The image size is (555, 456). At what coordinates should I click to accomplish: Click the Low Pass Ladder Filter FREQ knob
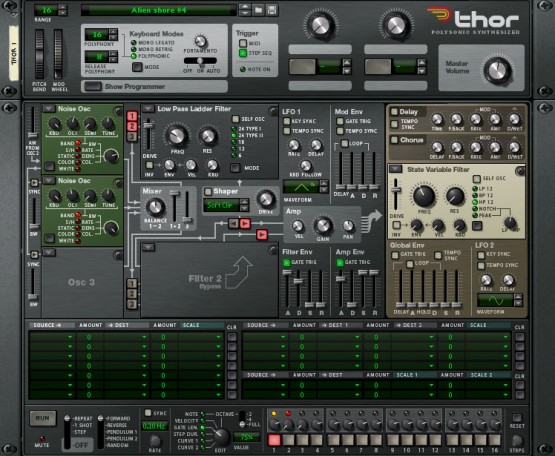(x=177, y=136)
